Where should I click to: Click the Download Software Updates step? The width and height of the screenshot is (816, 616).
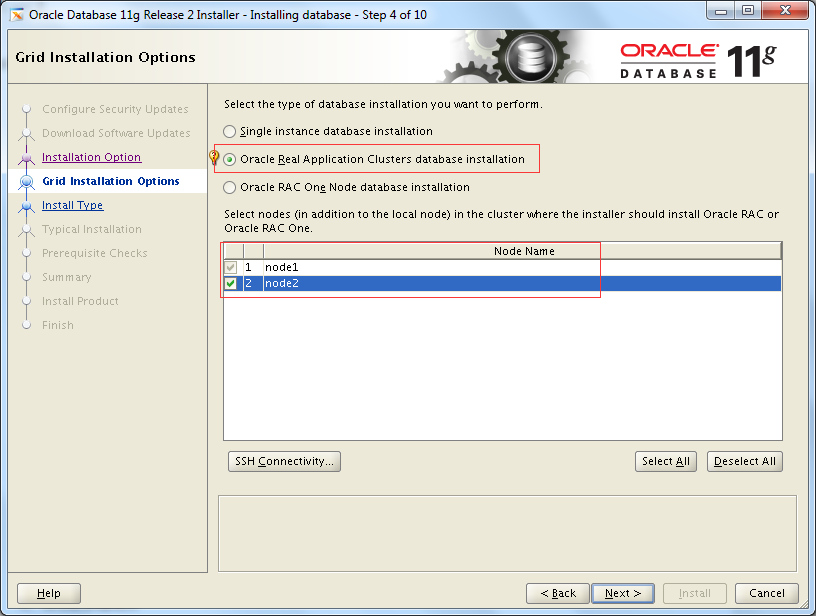point(116,133)
